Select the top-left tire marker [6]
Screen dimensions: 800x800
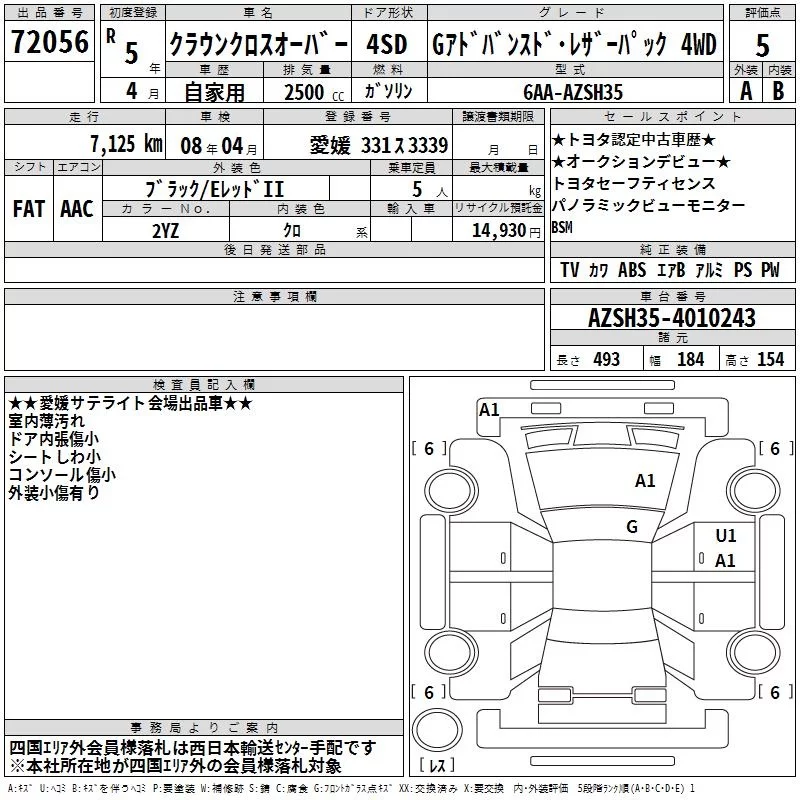point(429,449)
